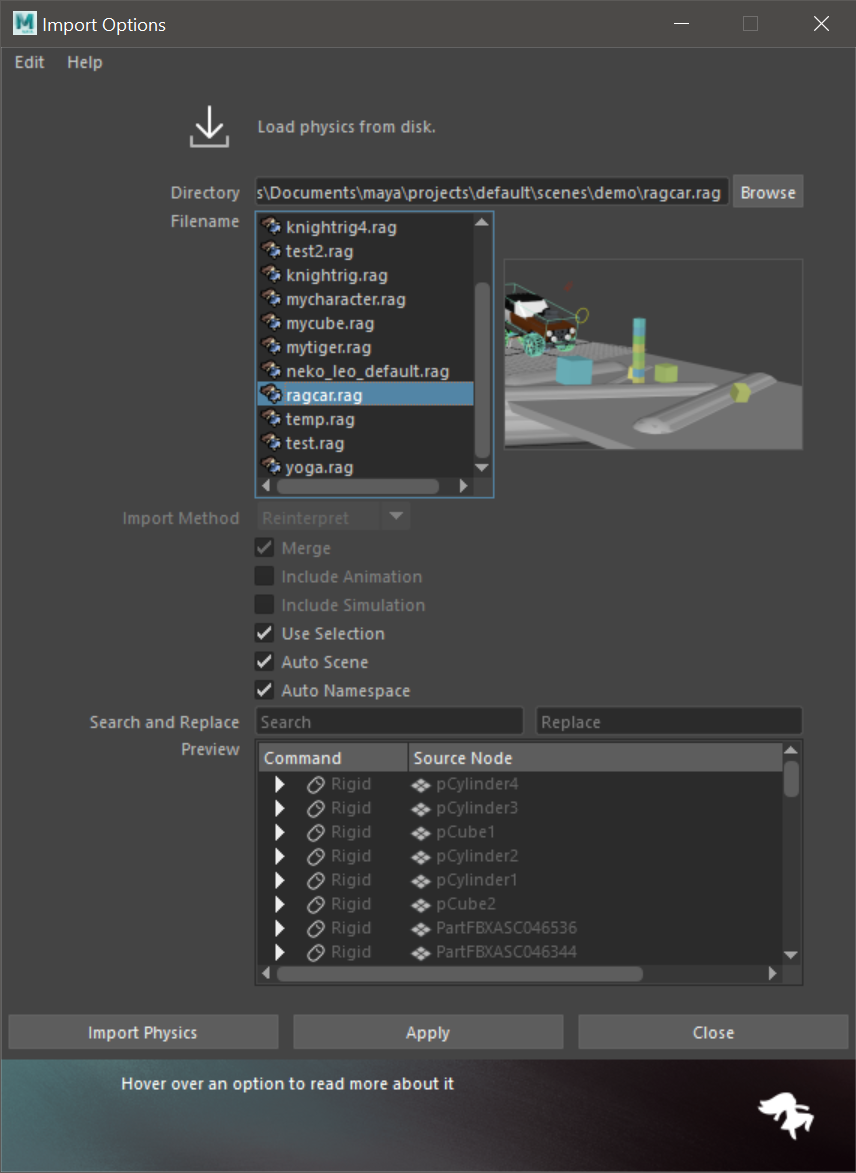The width and height of the screenshot is (856, 1173).
Task: Uncheck the Auto Namespace option
Action: click(x=264, y=691)
